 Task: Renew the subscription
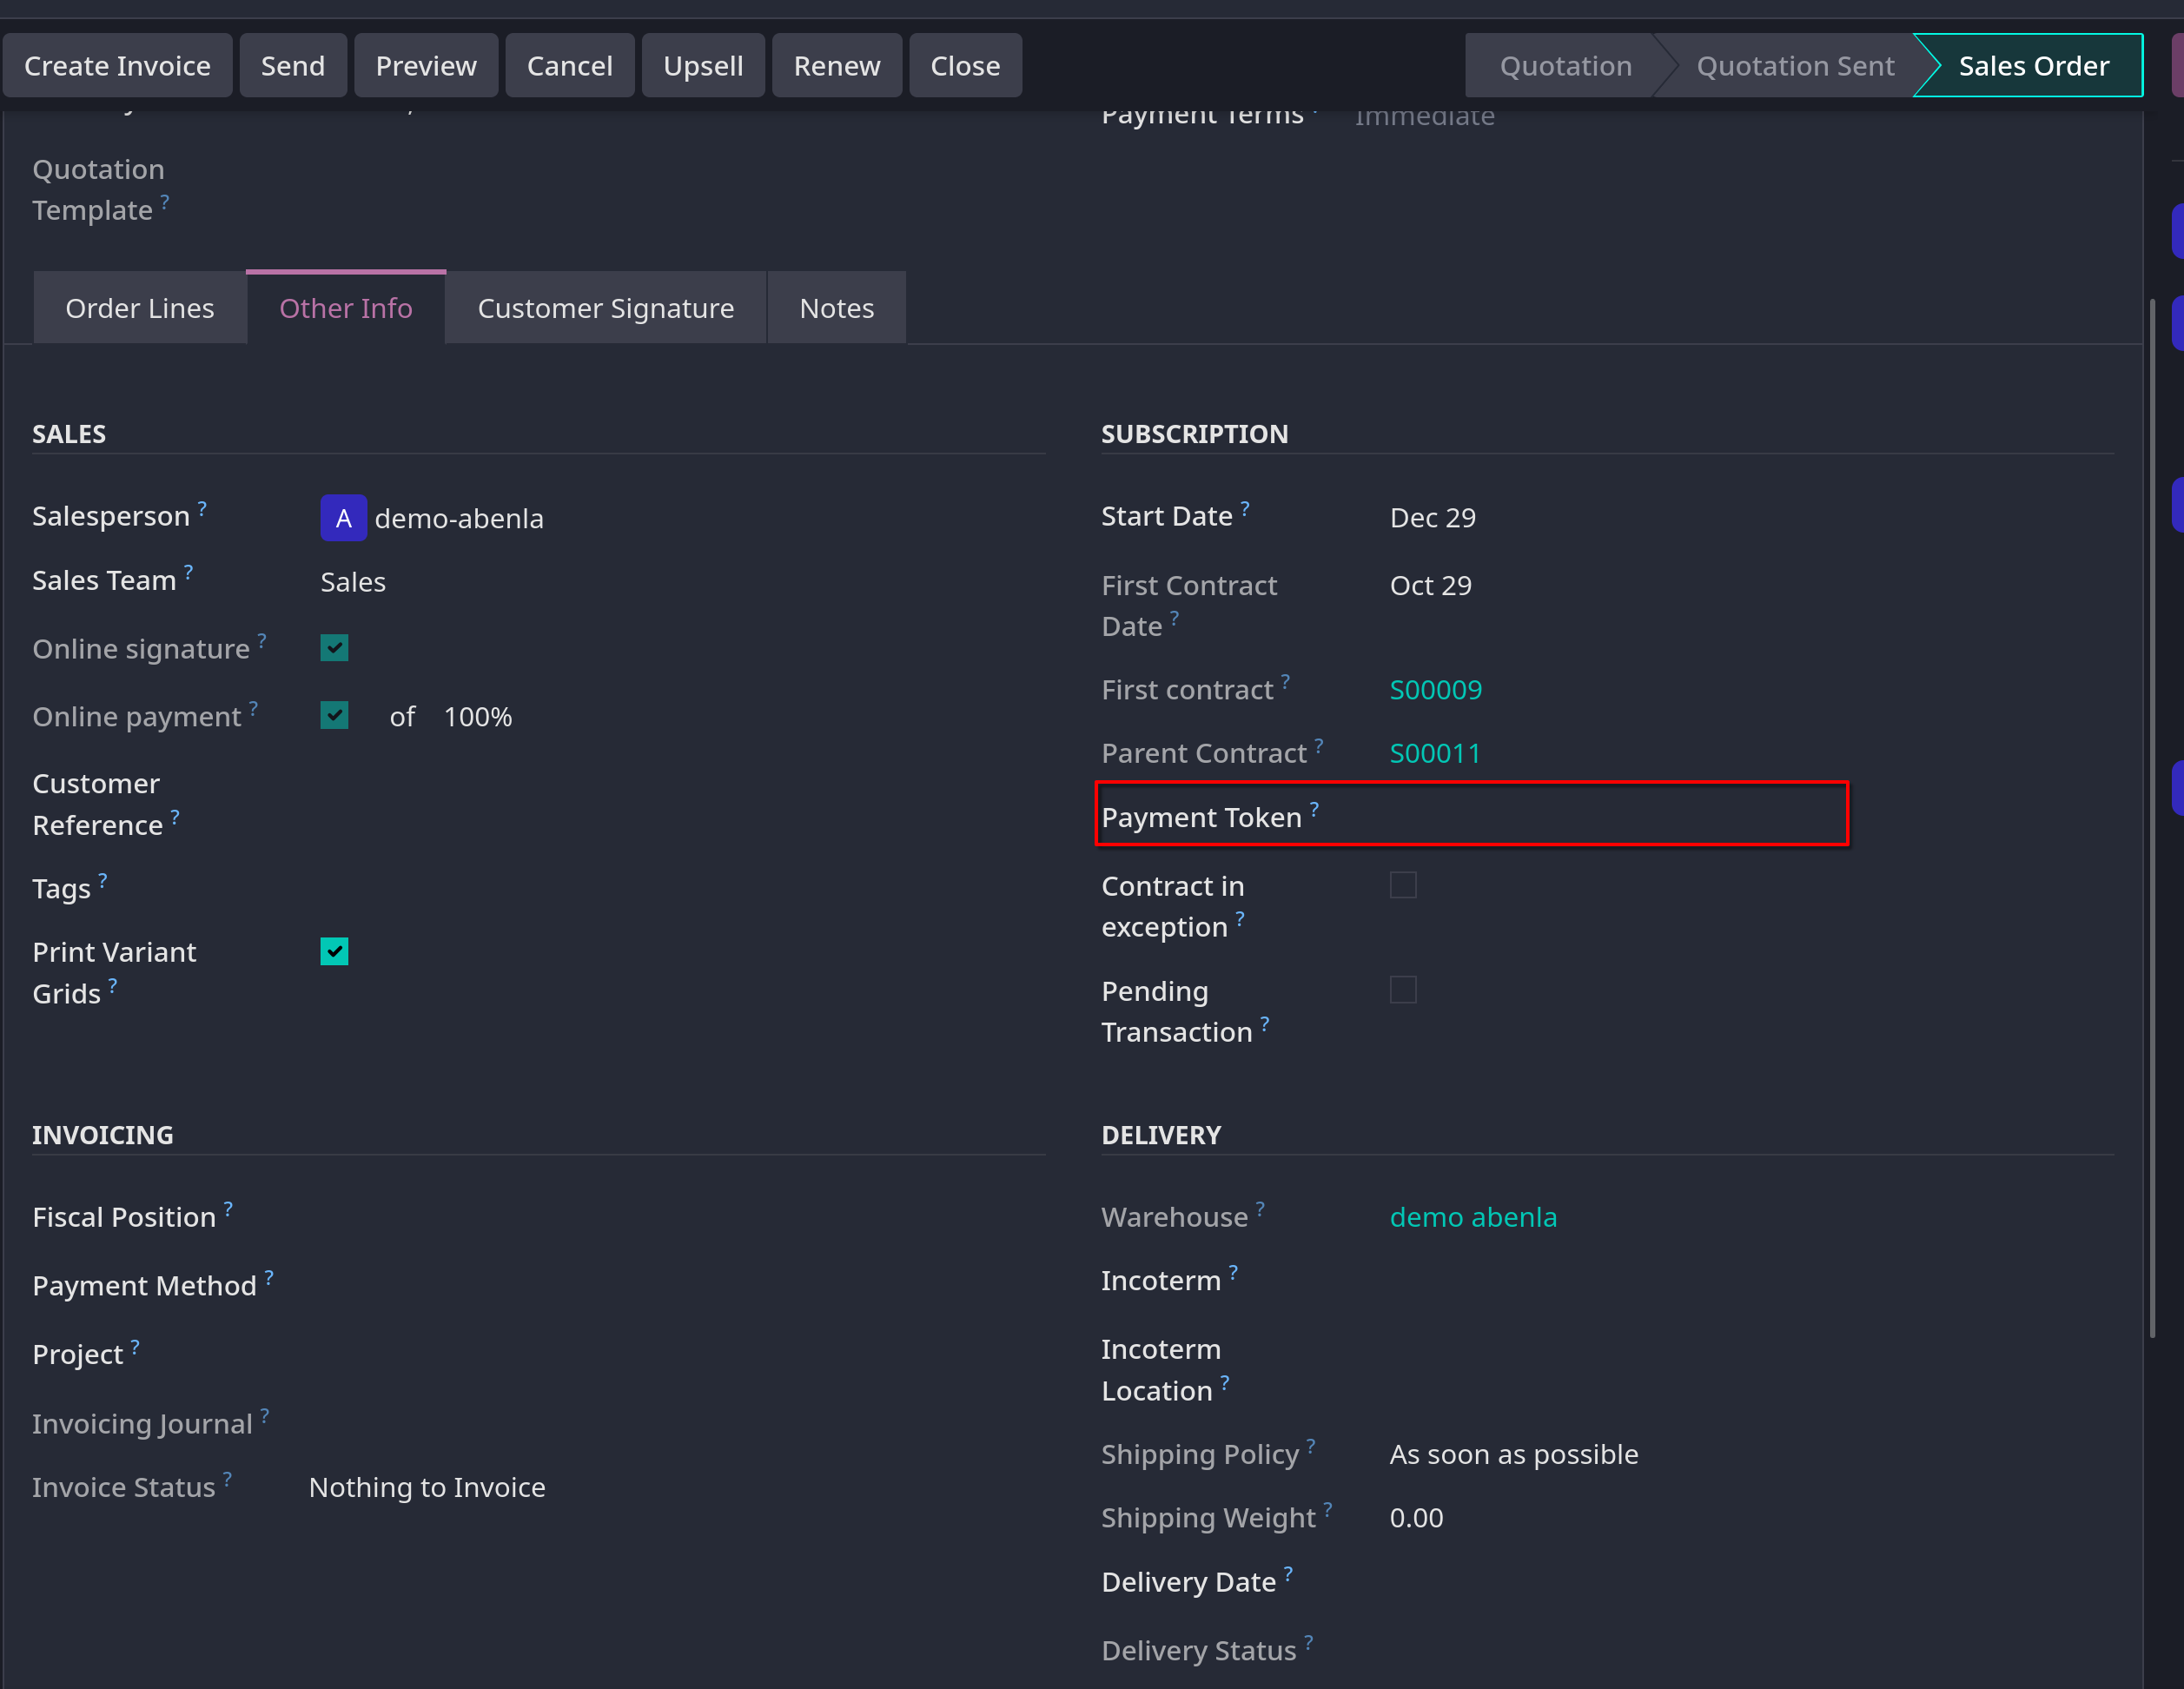point(837,66)
